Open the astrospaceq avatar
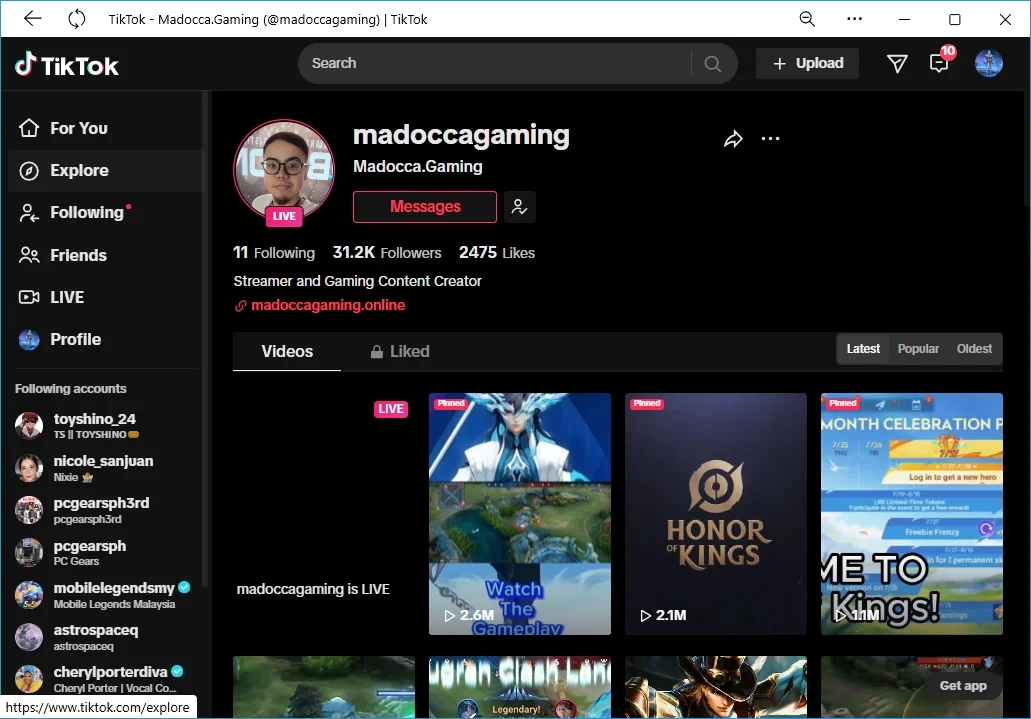Viewport: 1031px width, 719px height. [x=29, y=637]
